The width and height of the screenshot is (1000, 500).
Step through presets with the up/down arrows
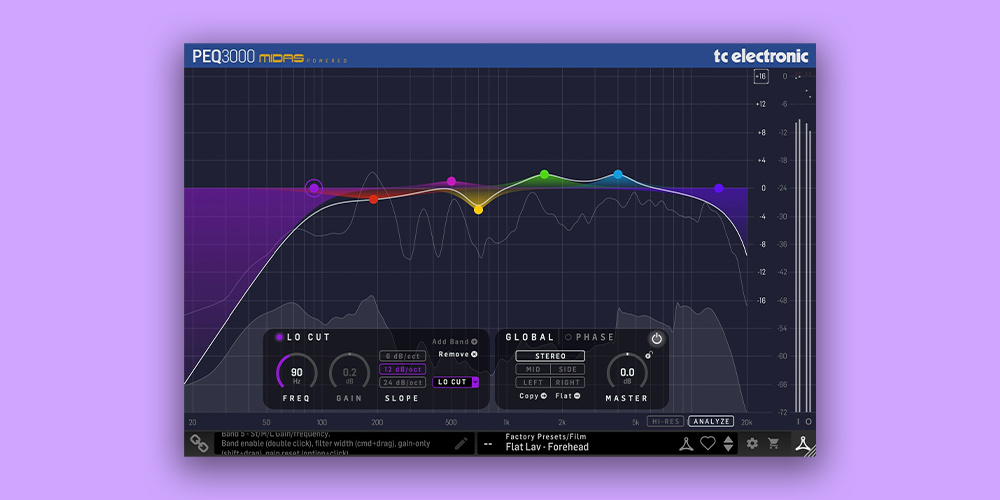click(728, 443)
